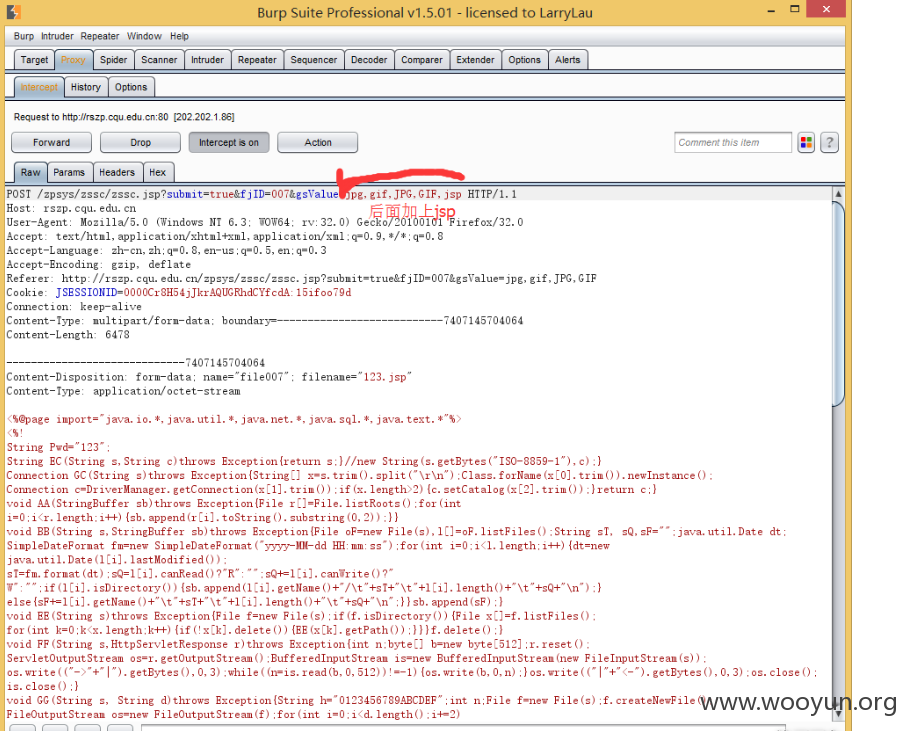The height and width of the screenshot is (731, 906).
Task: View the Alerts tab
Action: coord(567,60)
